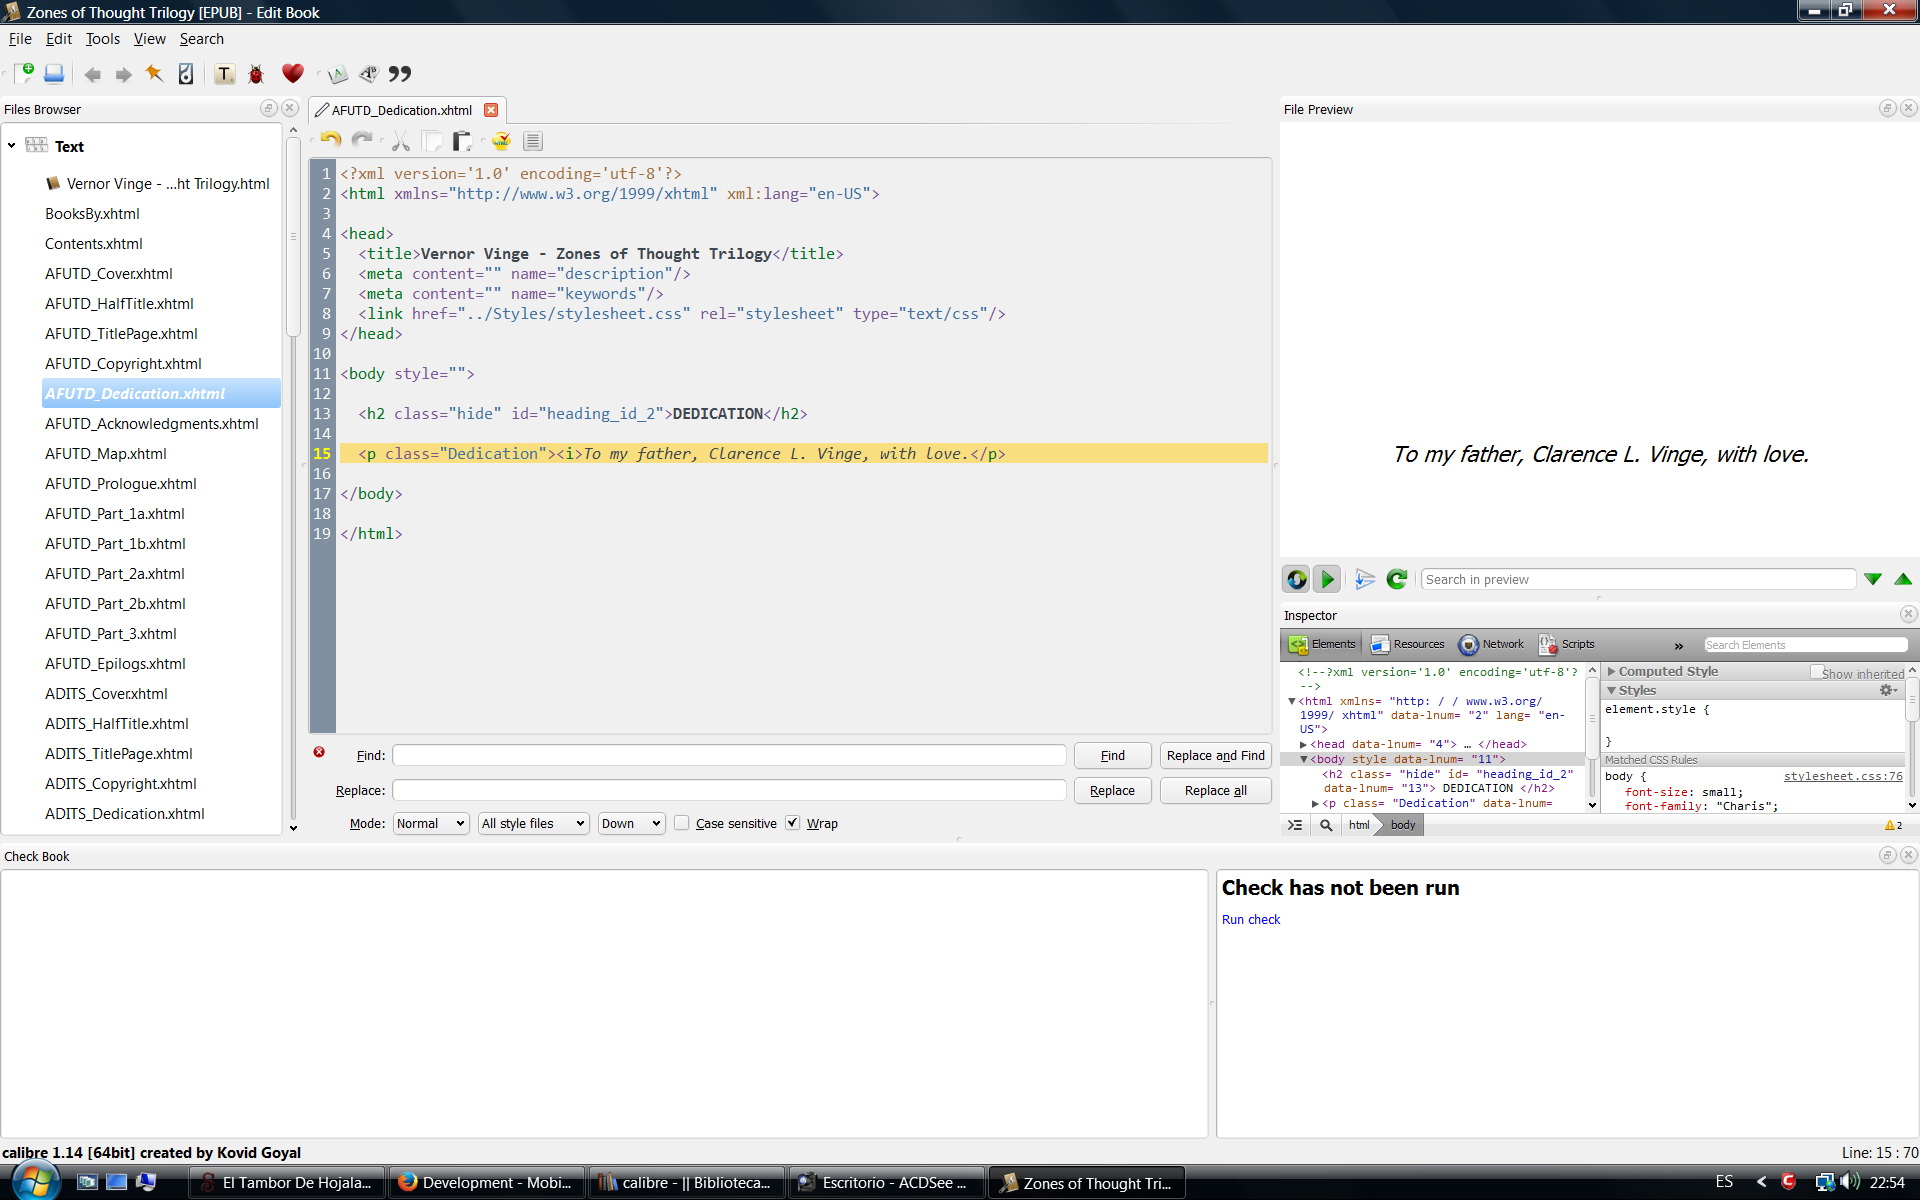The image size is (1920, 1200).
Task: Click the Run check link
Action: point(1250,919)
